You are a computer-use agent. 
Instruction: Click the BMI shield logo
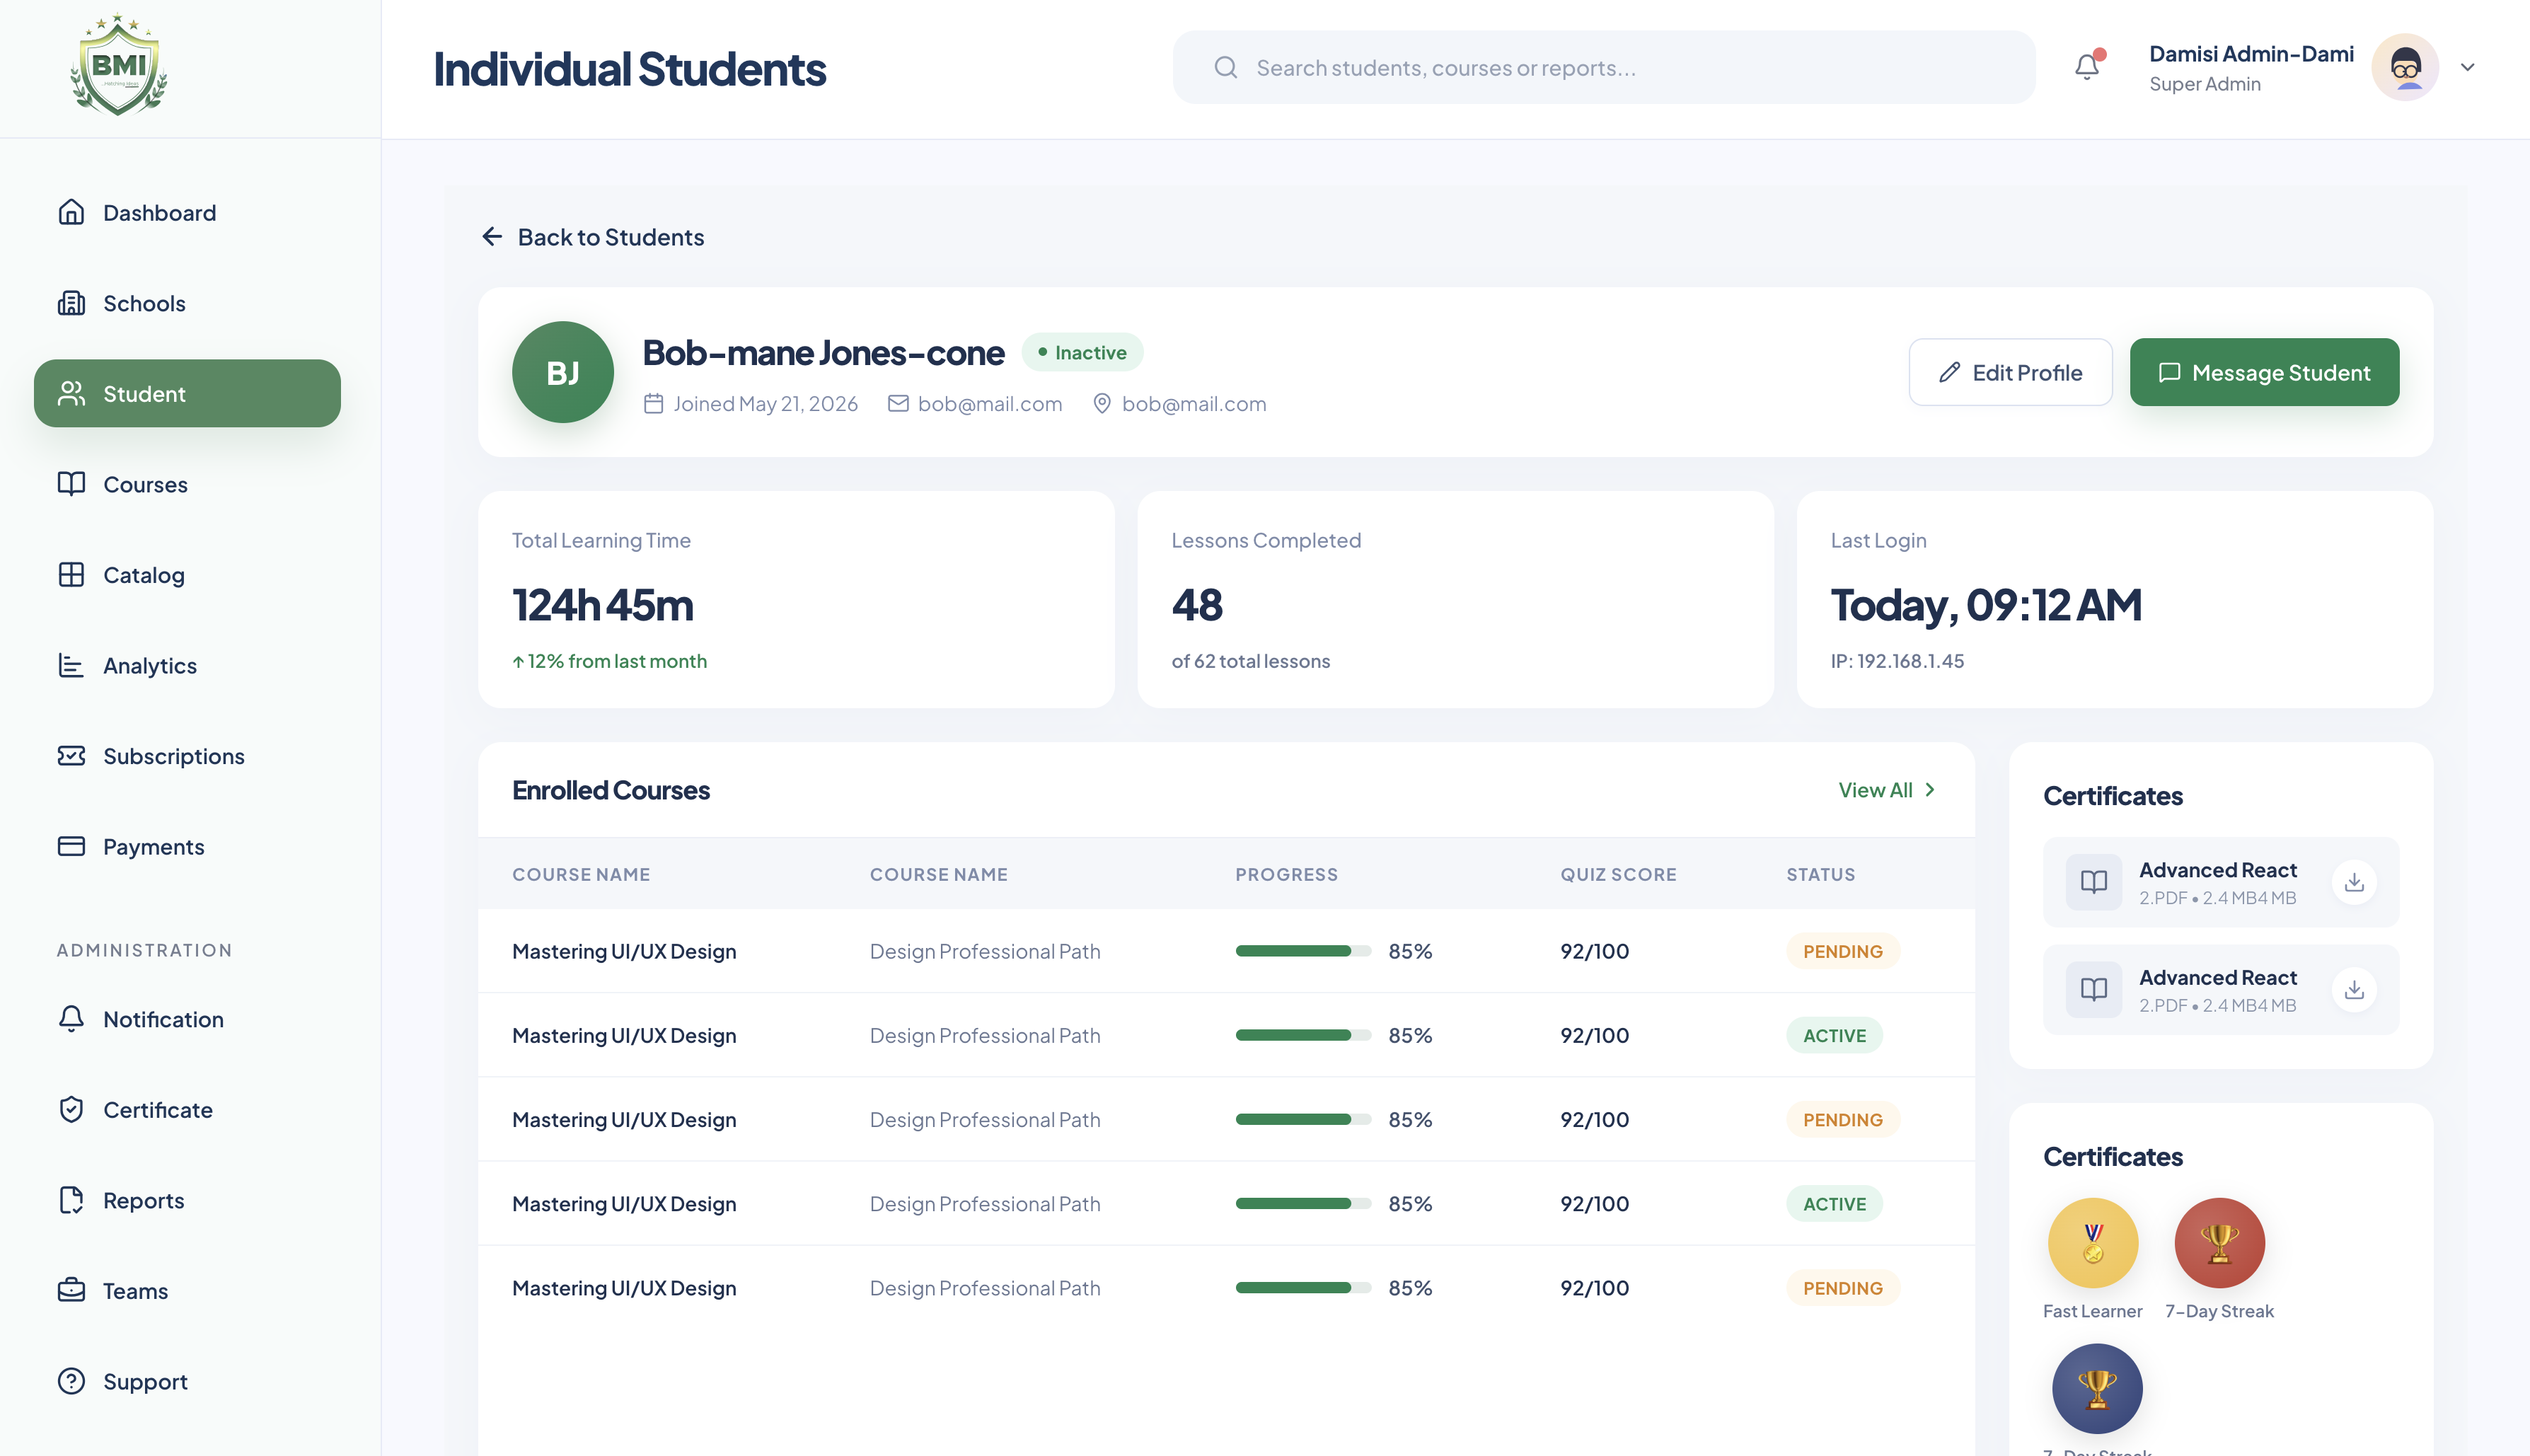[x=119, y=66]
